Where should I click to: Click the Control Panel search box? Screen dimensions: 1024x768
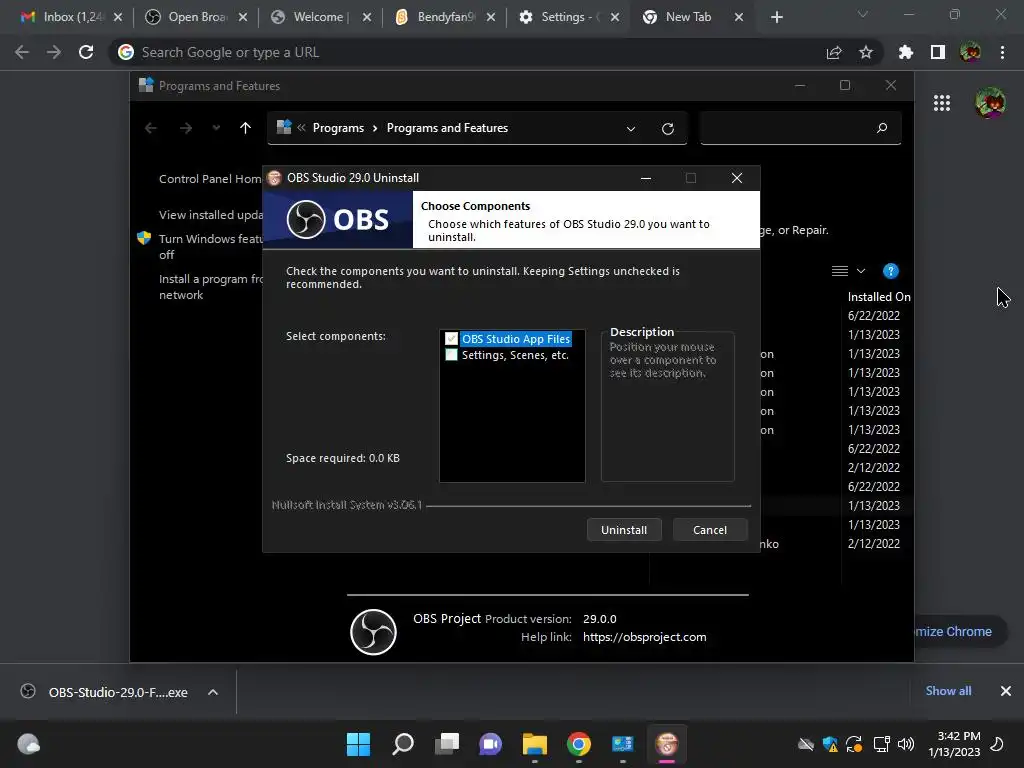point(800,128)
